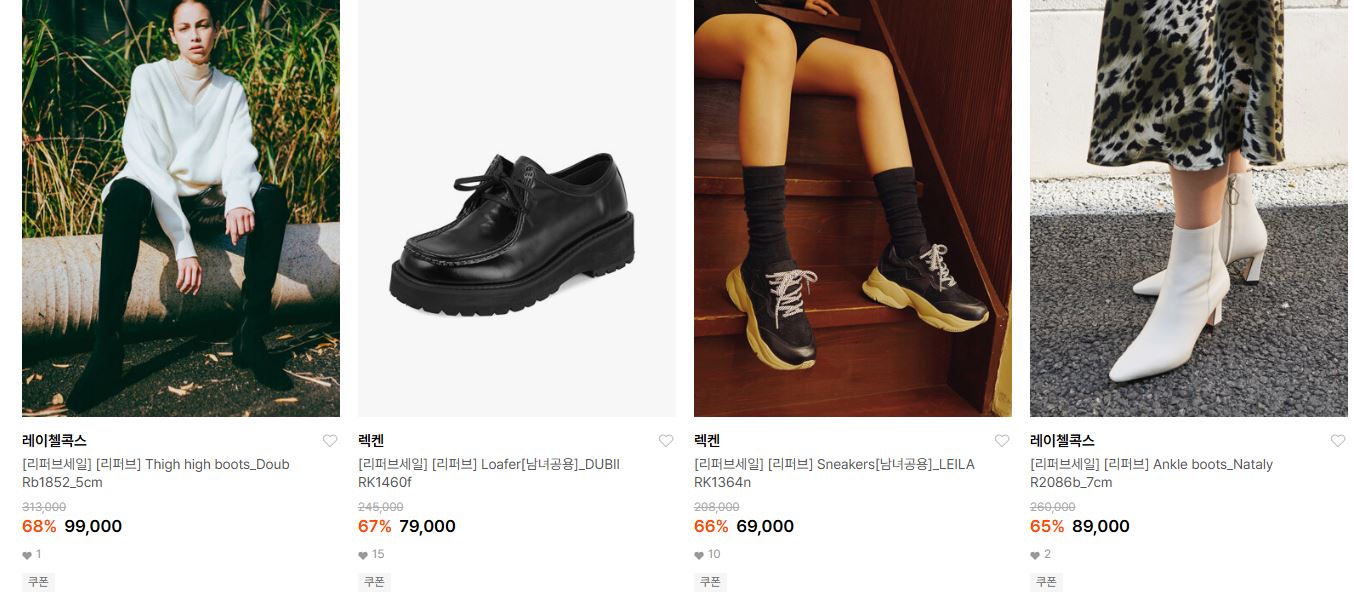
Task: Open Sneakers LEILA RK1364n product title
Action: pyautogui.click(x=834, y=473)
